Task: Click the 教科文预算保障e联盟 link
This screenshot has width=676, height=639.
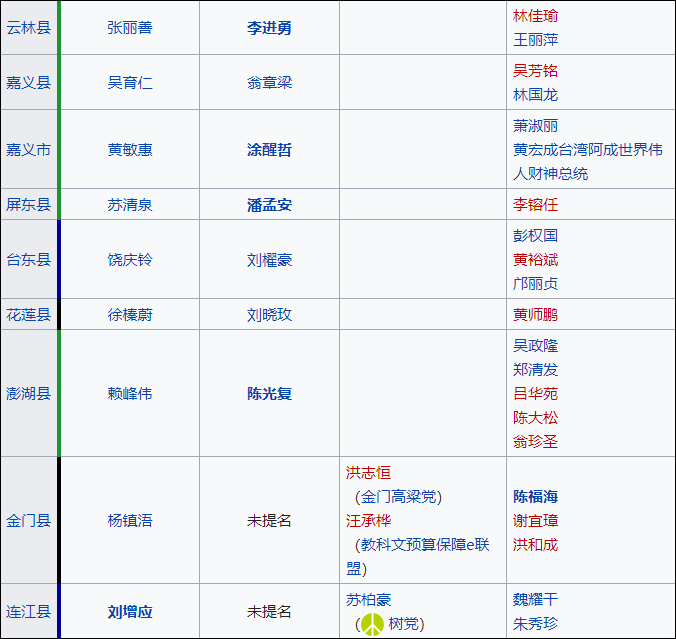Action: pos(418,557)
